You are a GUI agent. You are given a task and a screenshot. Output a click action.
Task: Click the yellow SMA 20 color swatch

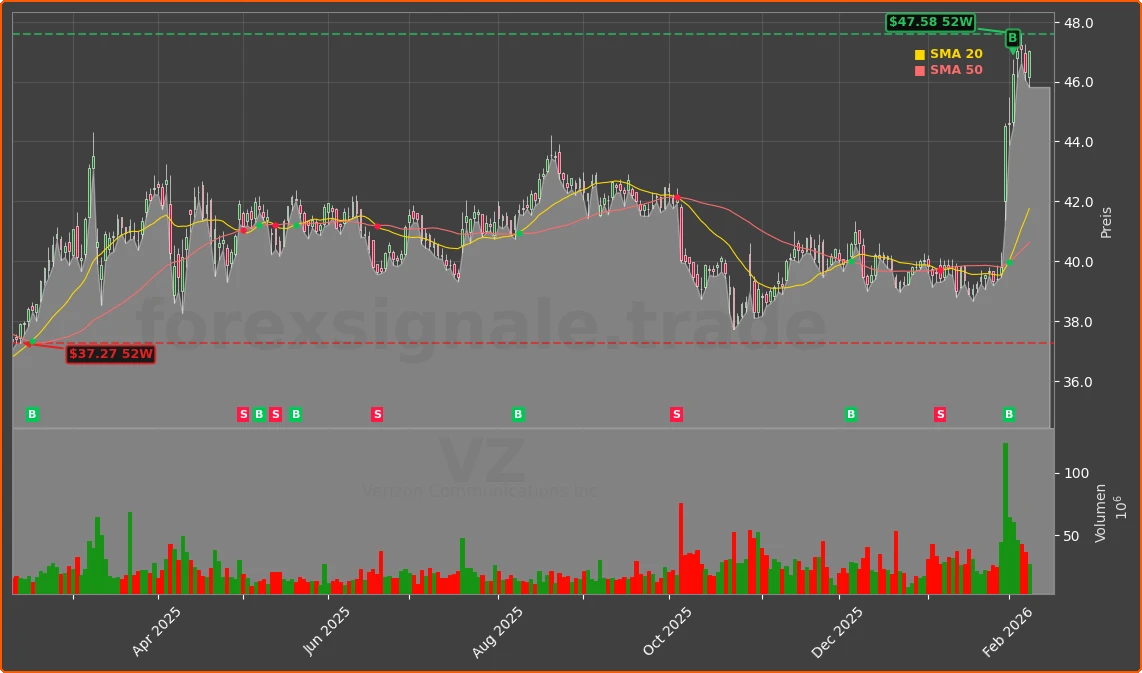click(x=921, y=52)
